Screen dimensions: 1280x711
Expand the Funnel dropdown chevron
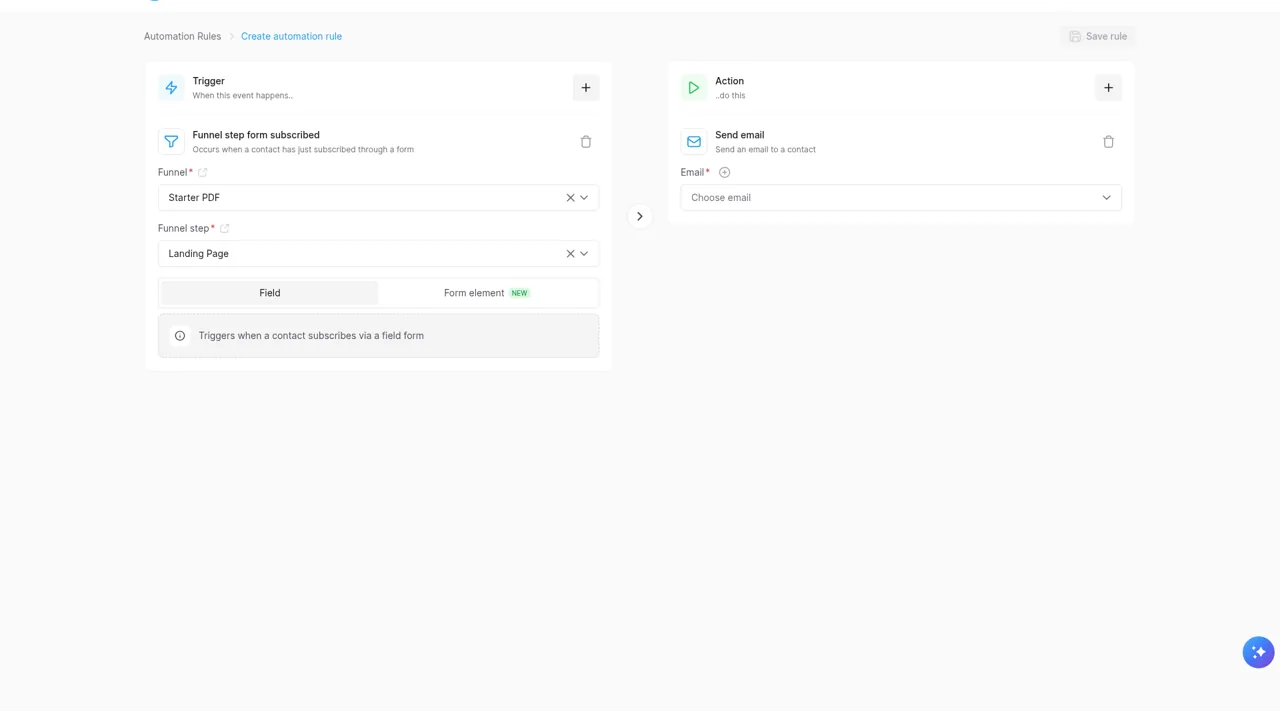(584, 198)
